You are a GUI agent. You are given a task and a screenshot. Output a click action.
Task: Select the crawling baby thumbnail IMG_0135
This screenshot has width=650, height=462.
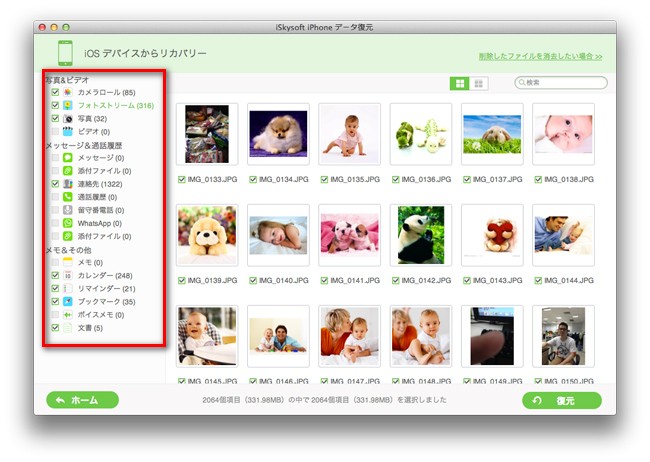349,134
